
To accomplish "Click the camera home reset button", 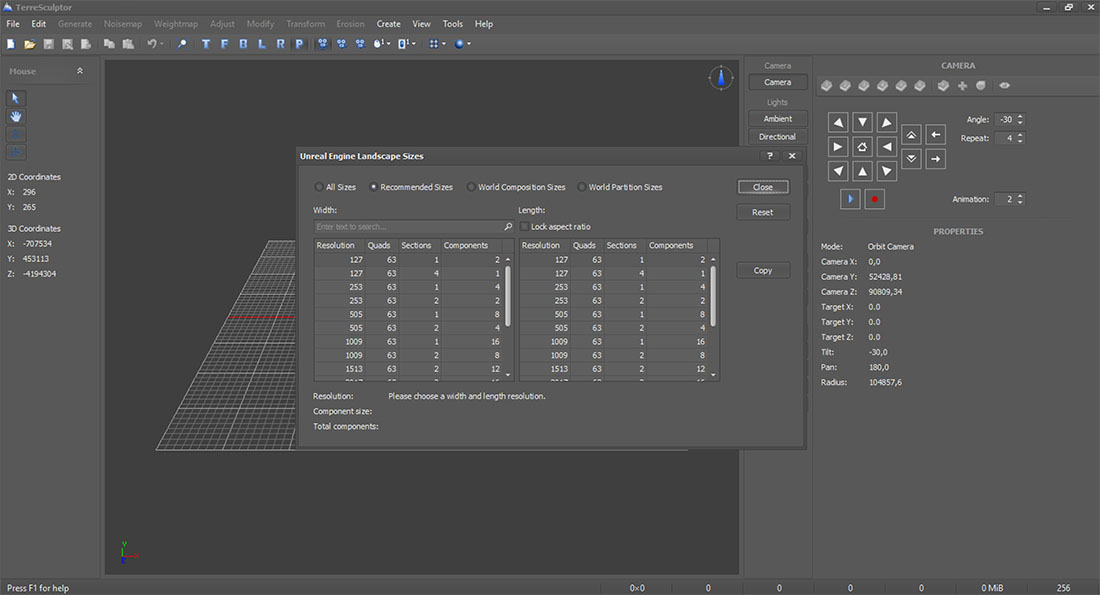I will [862, 147].
